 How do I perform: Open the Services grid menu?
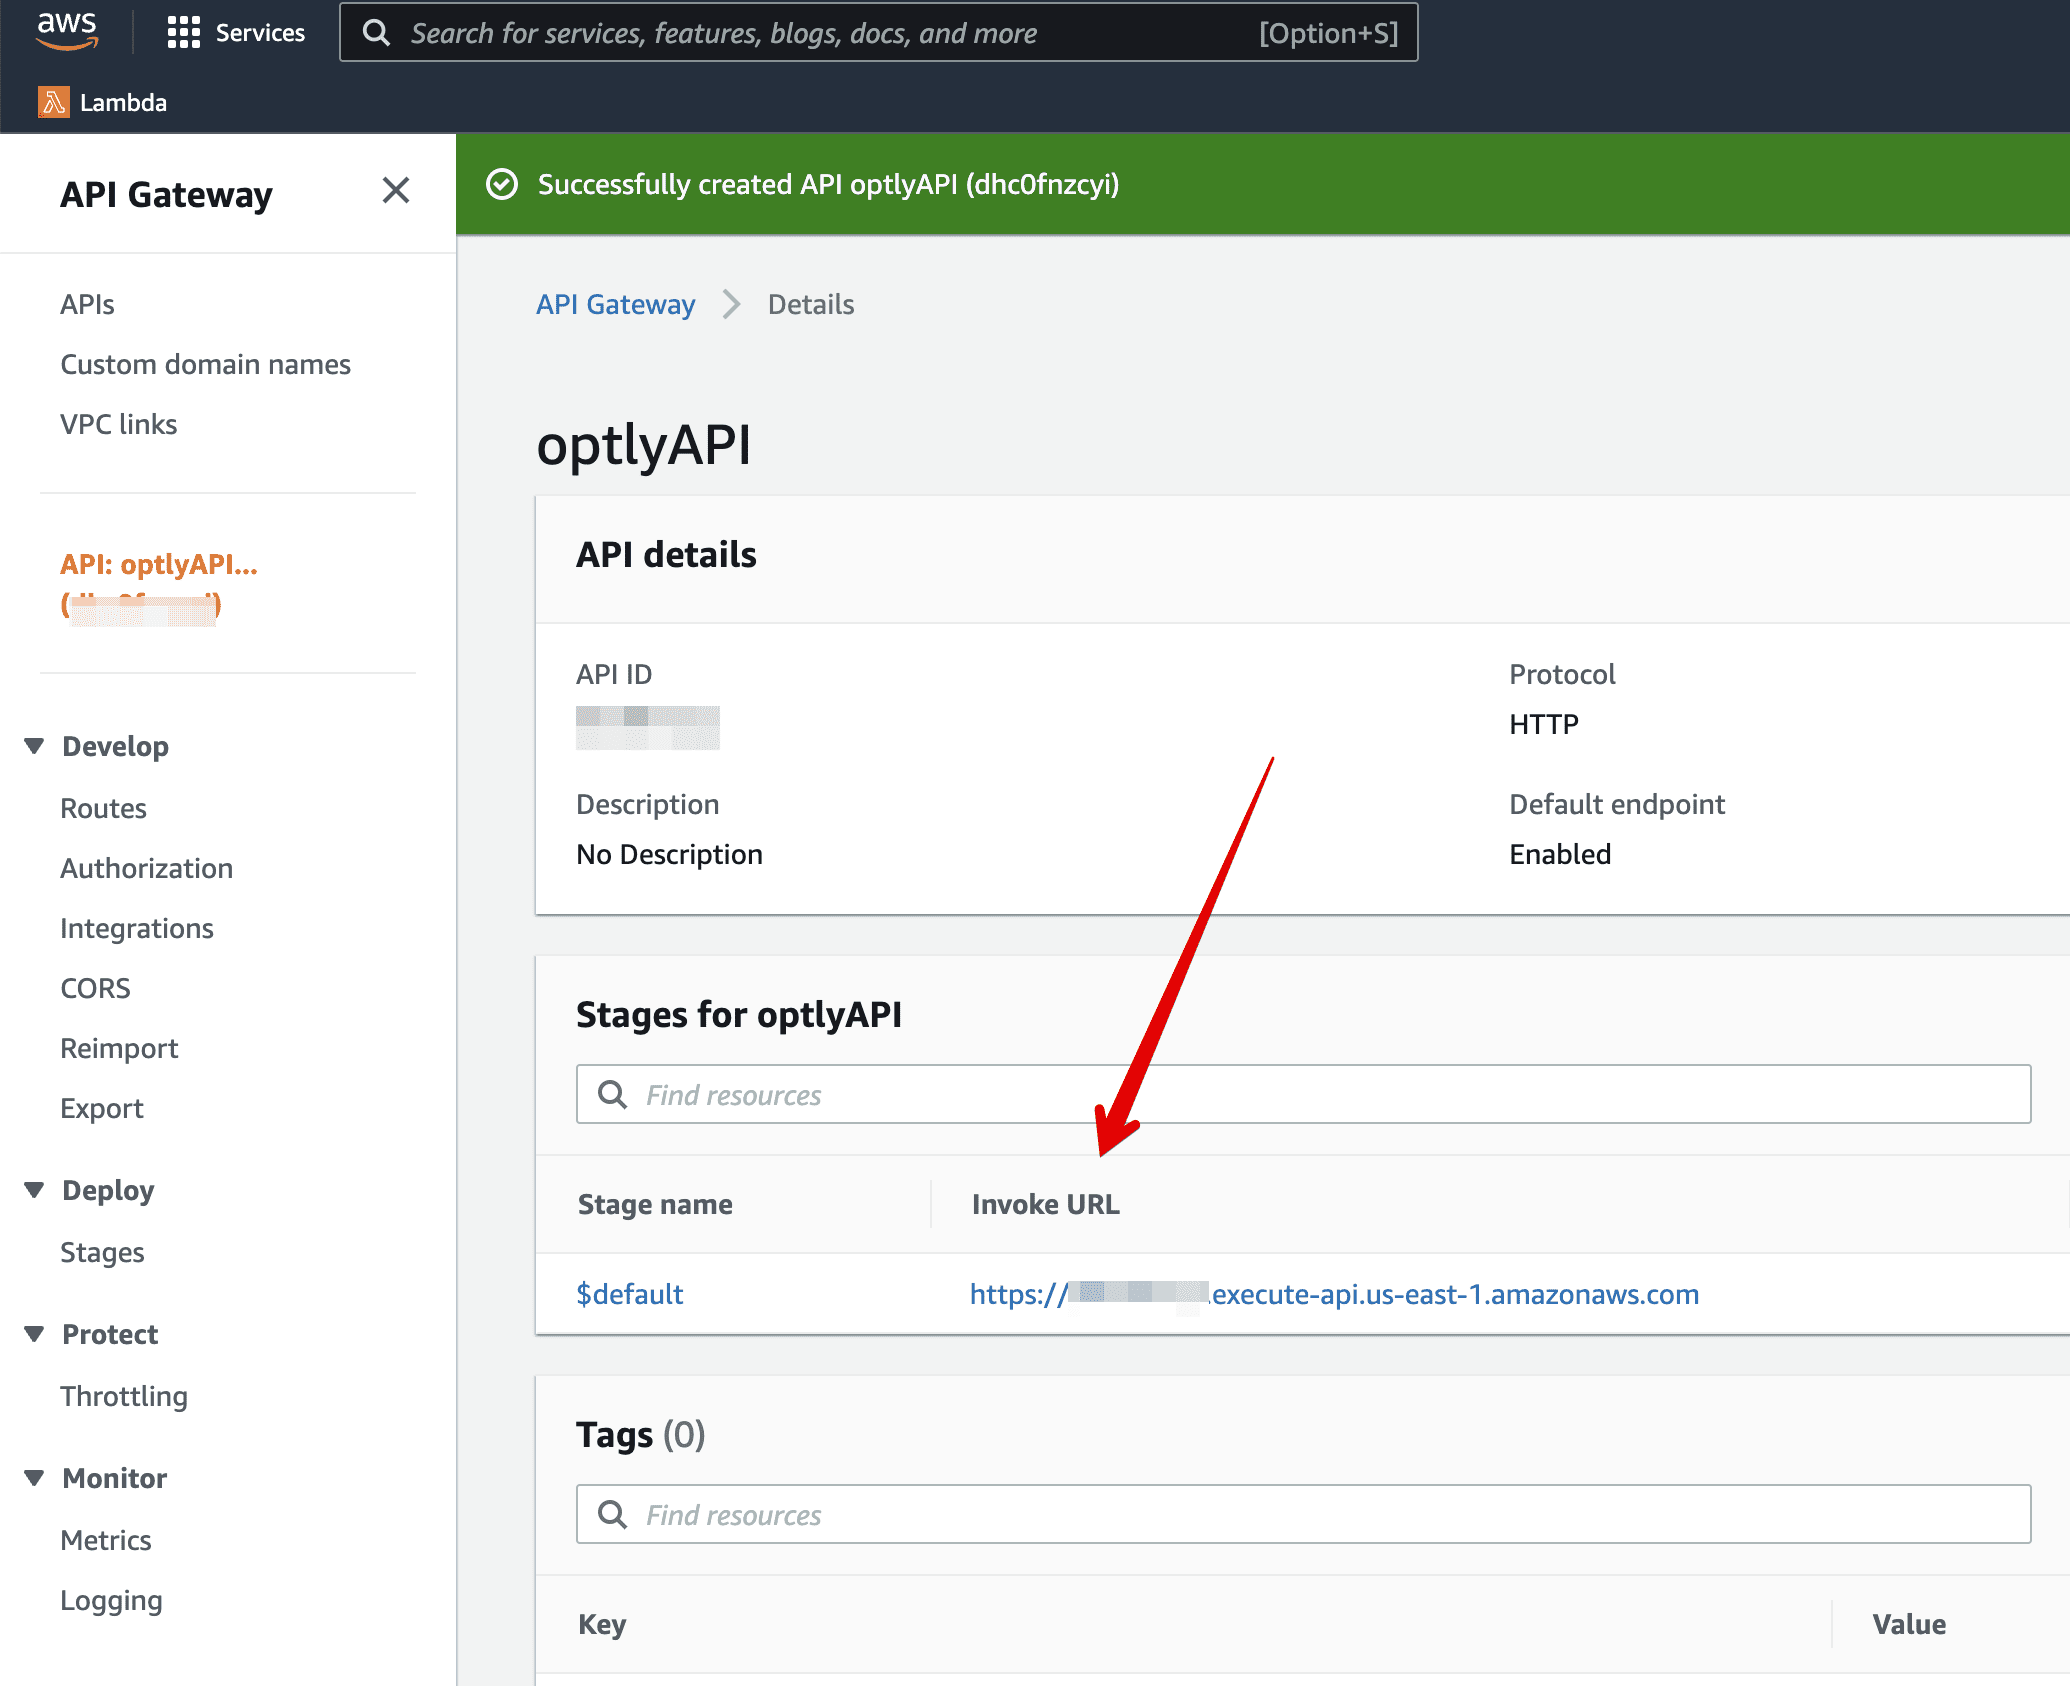(184, 32)
